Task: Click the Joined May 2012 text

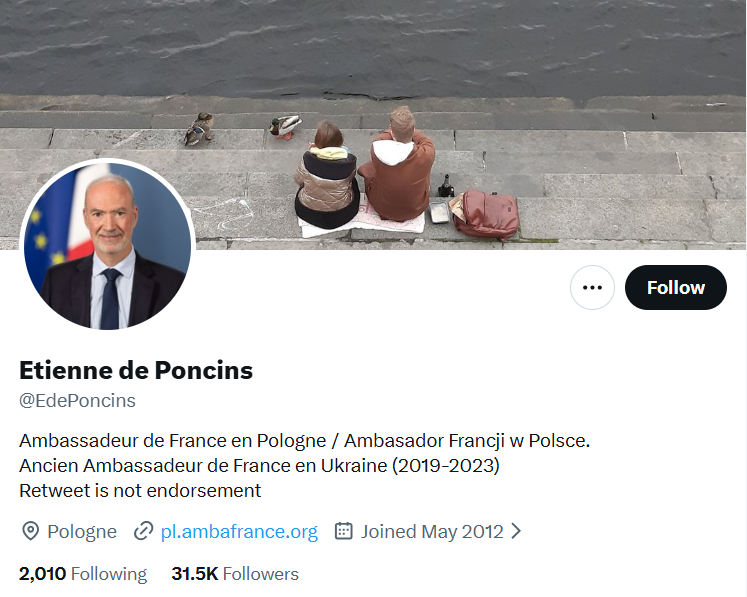Action: pos(432,531)
